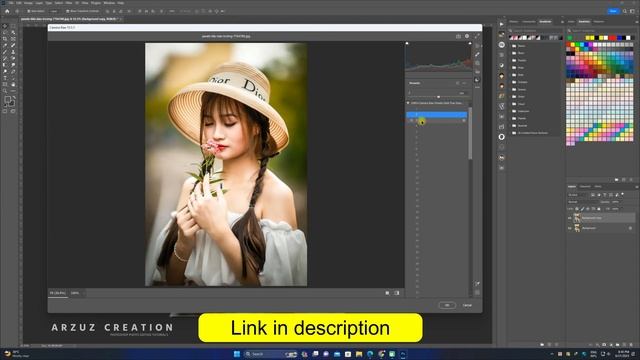This screenshot has width=640, height=360.
Task: Click the Actions play icon in collapsed panel strip
Action: (502, 24)
